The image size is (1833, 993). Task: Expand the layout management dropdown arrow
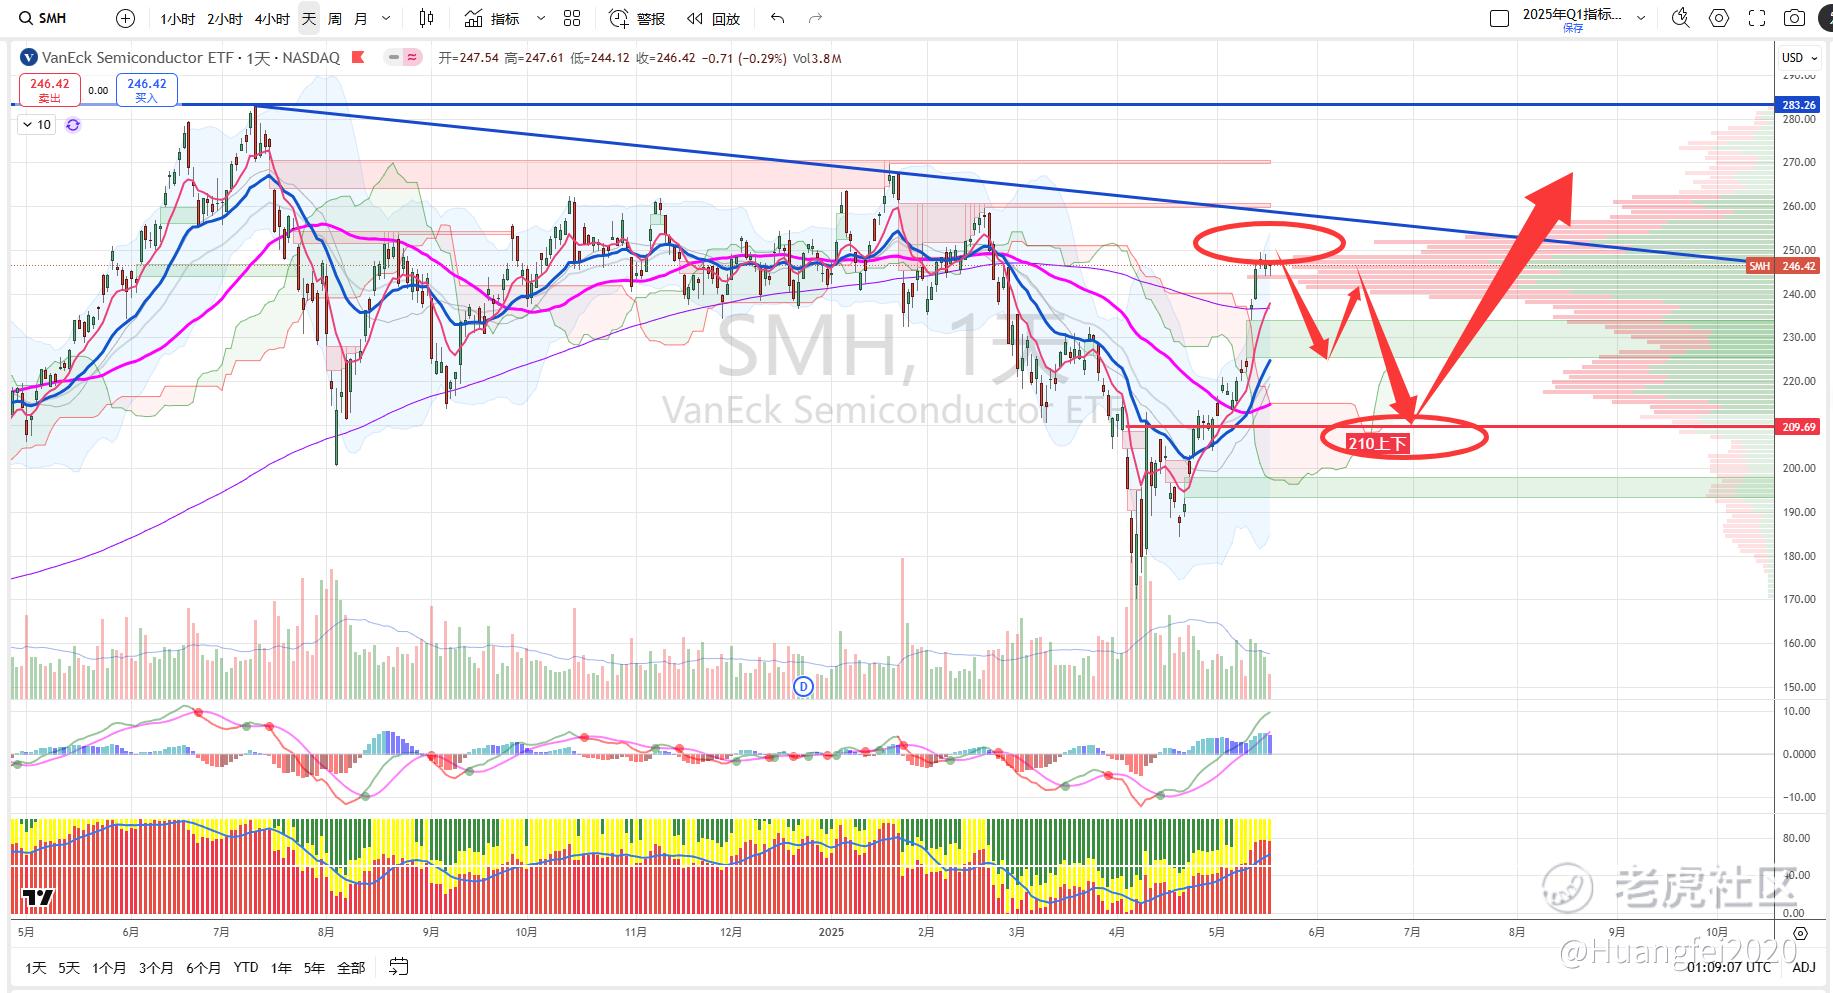[1641, 18]
